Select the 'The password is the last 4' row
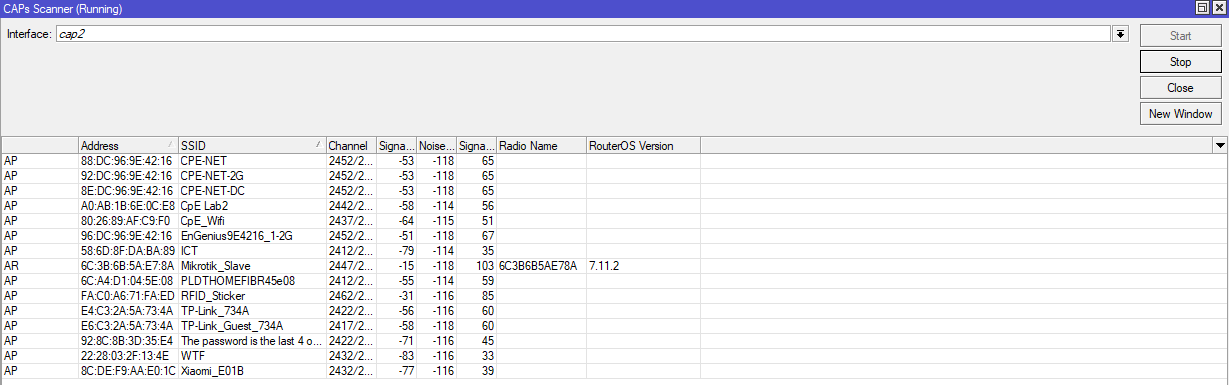The width and height of the screenshot is (1229, 385). coord(614,340)
